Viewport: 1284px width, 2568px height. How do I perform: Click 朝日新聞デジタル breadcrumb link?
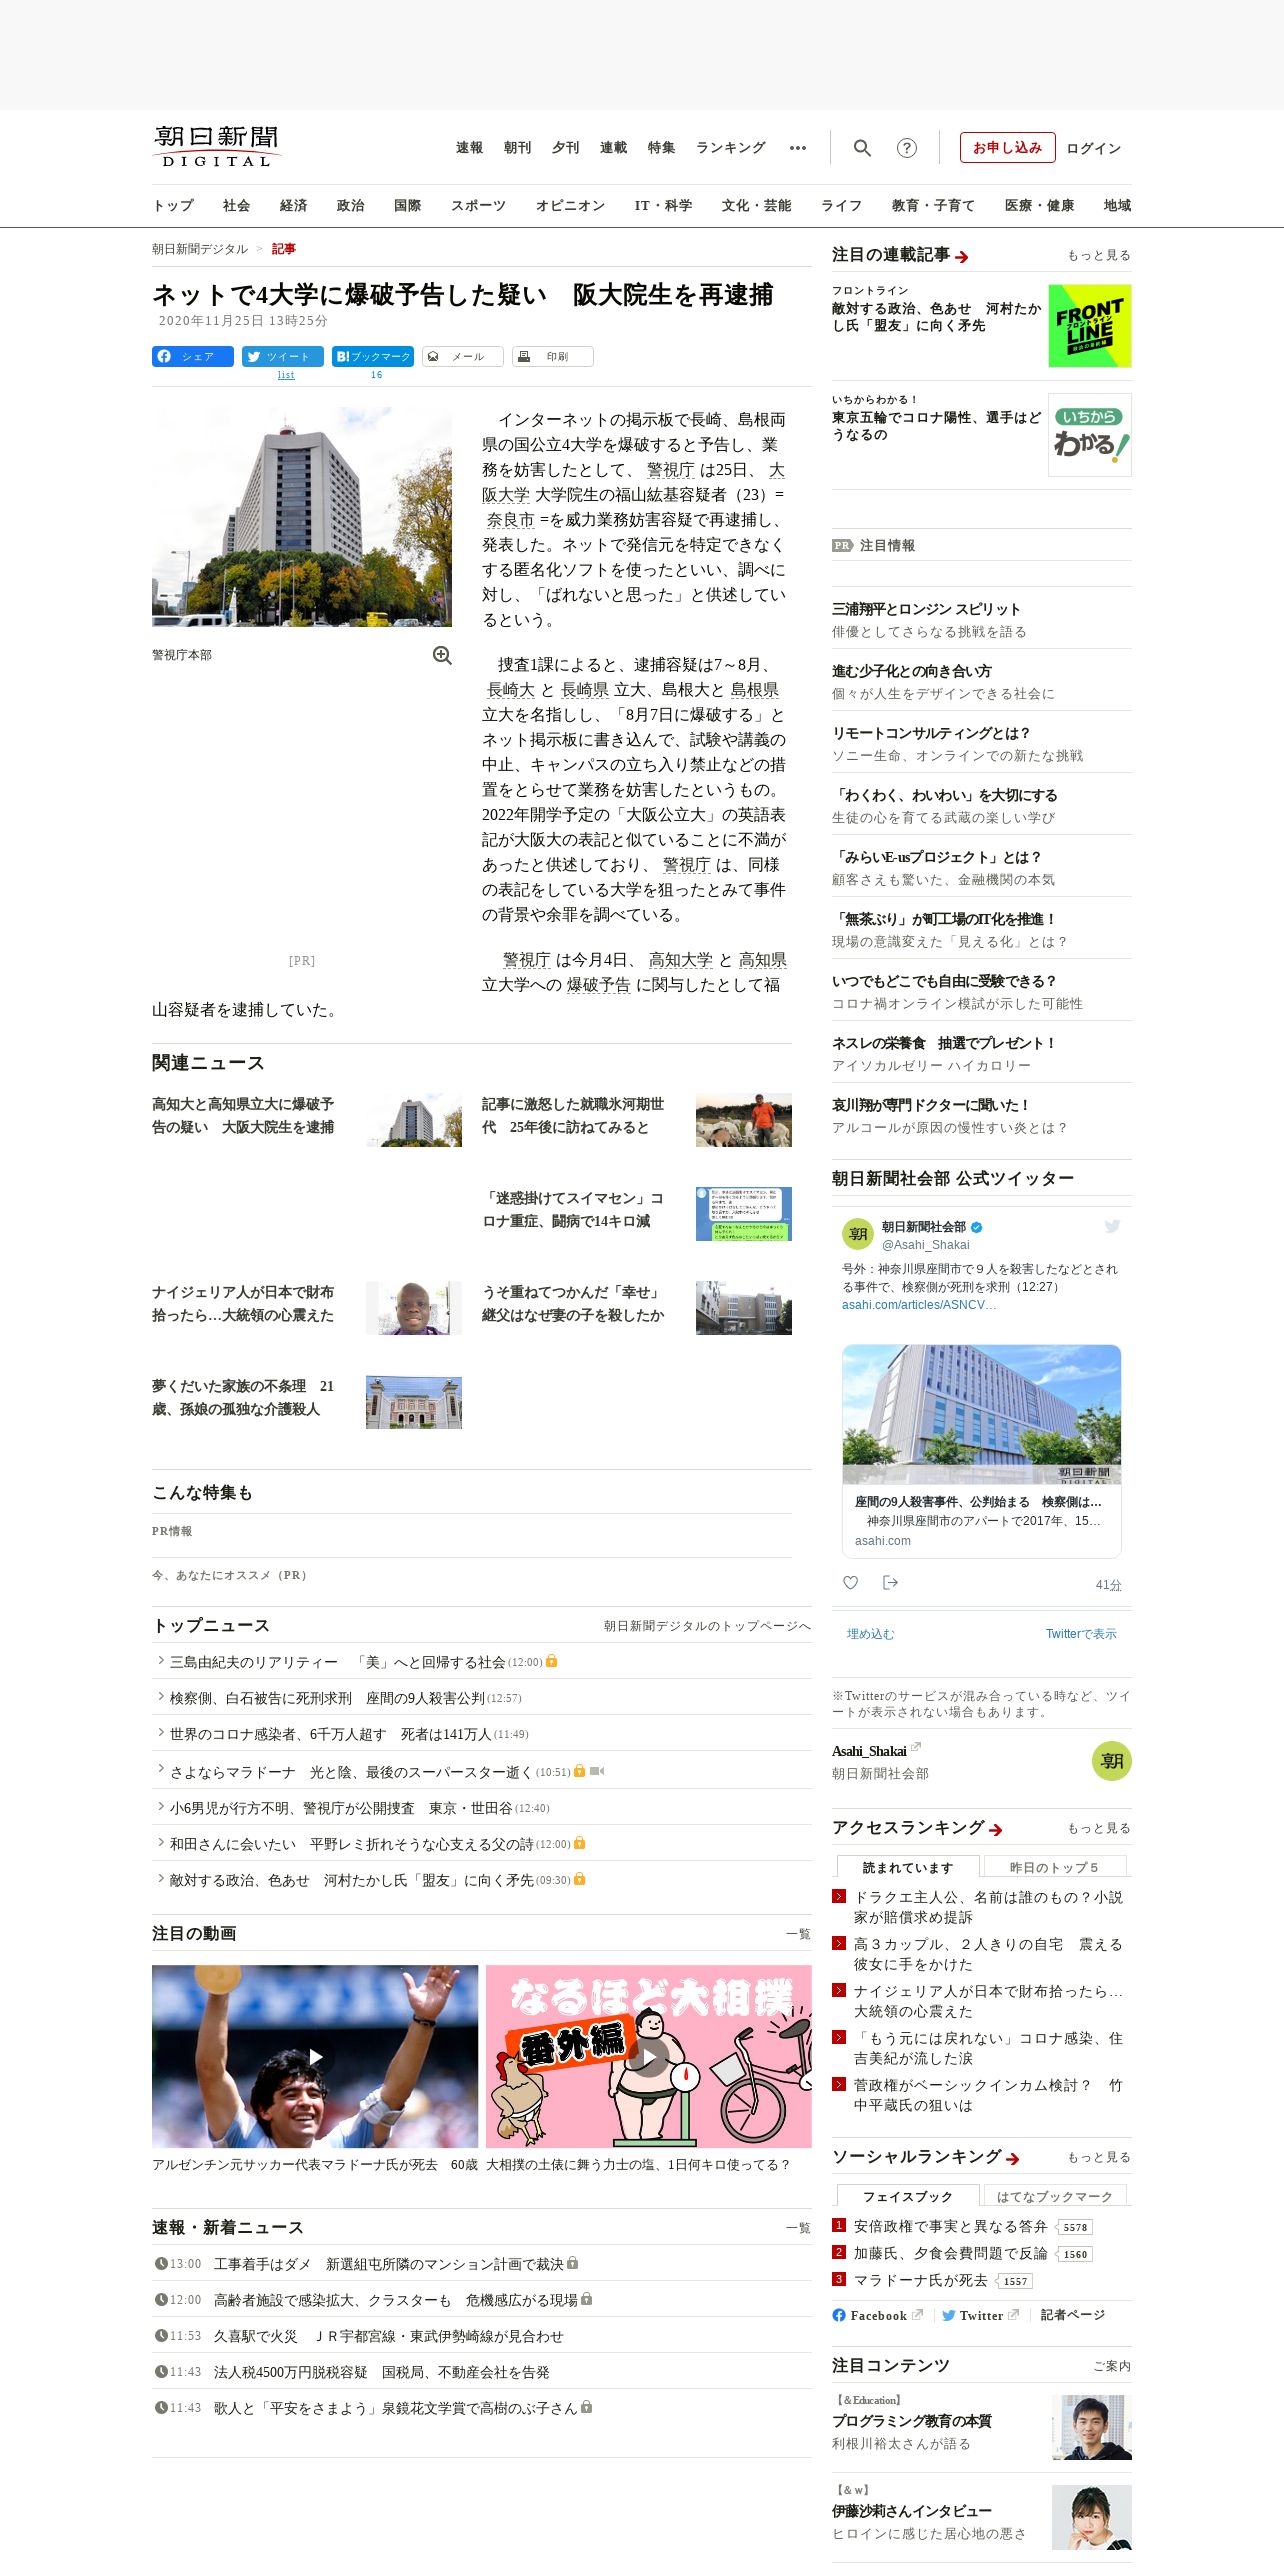(200, 249)
